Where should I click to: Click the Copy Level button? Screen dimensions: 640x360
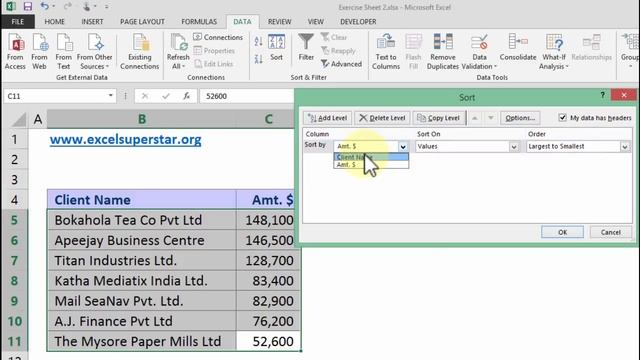click(438, 118)
